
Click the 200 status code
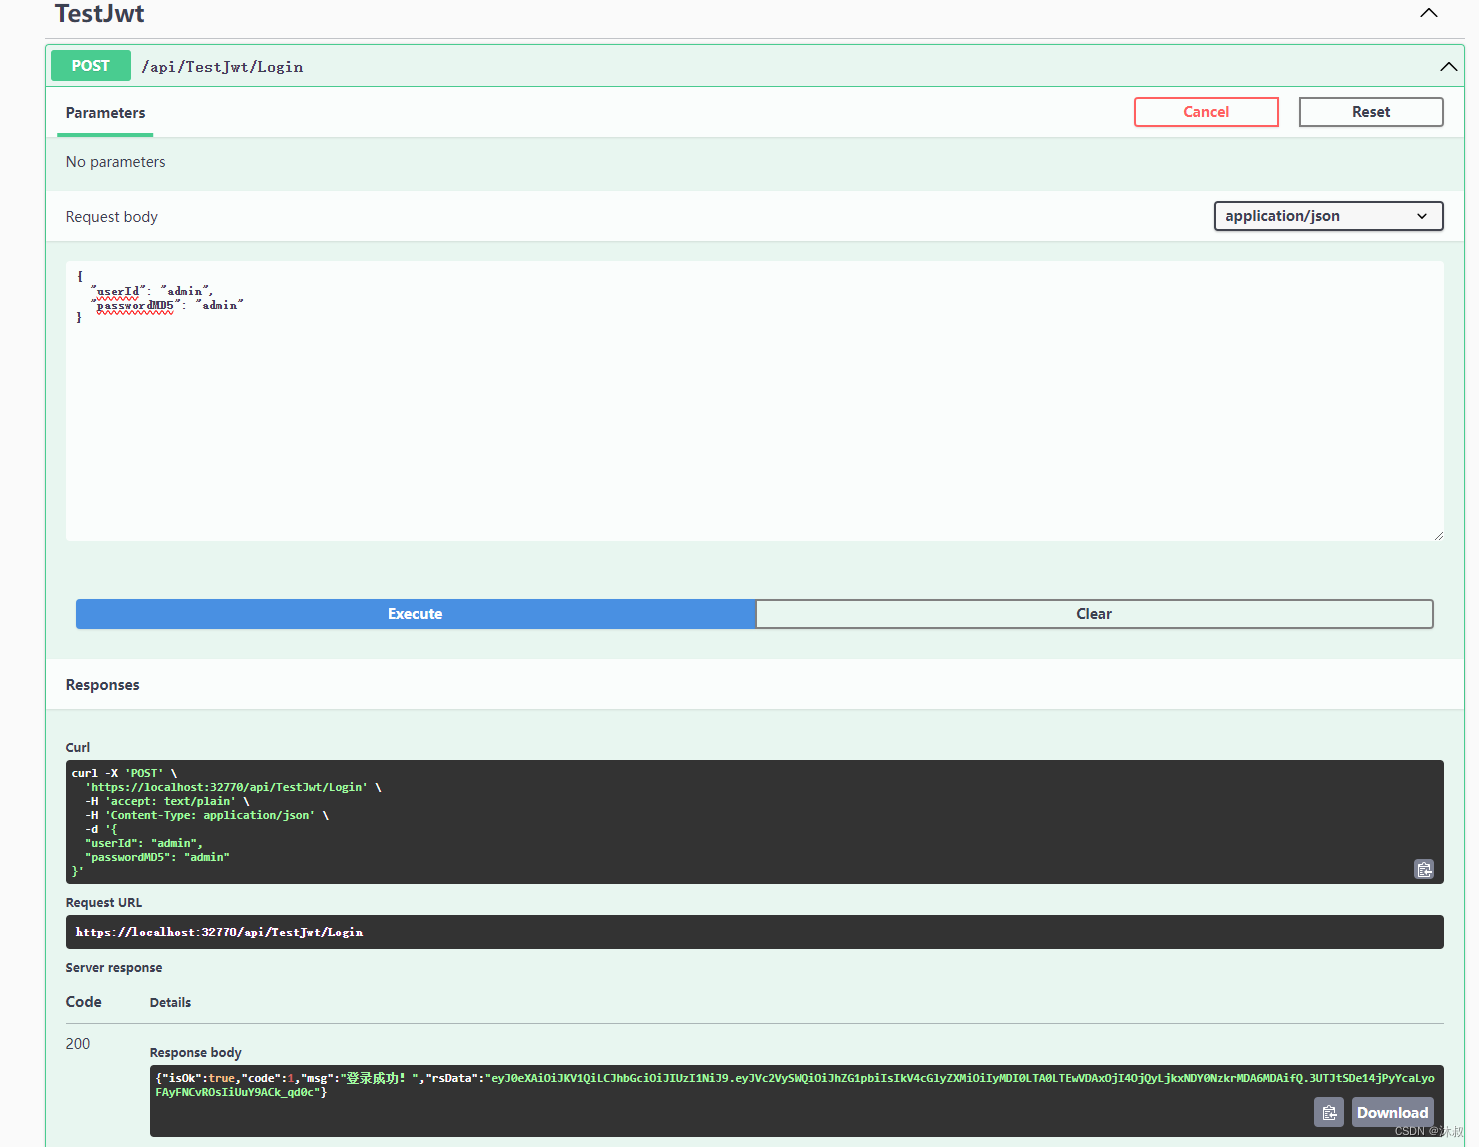tap(78, 1044)
